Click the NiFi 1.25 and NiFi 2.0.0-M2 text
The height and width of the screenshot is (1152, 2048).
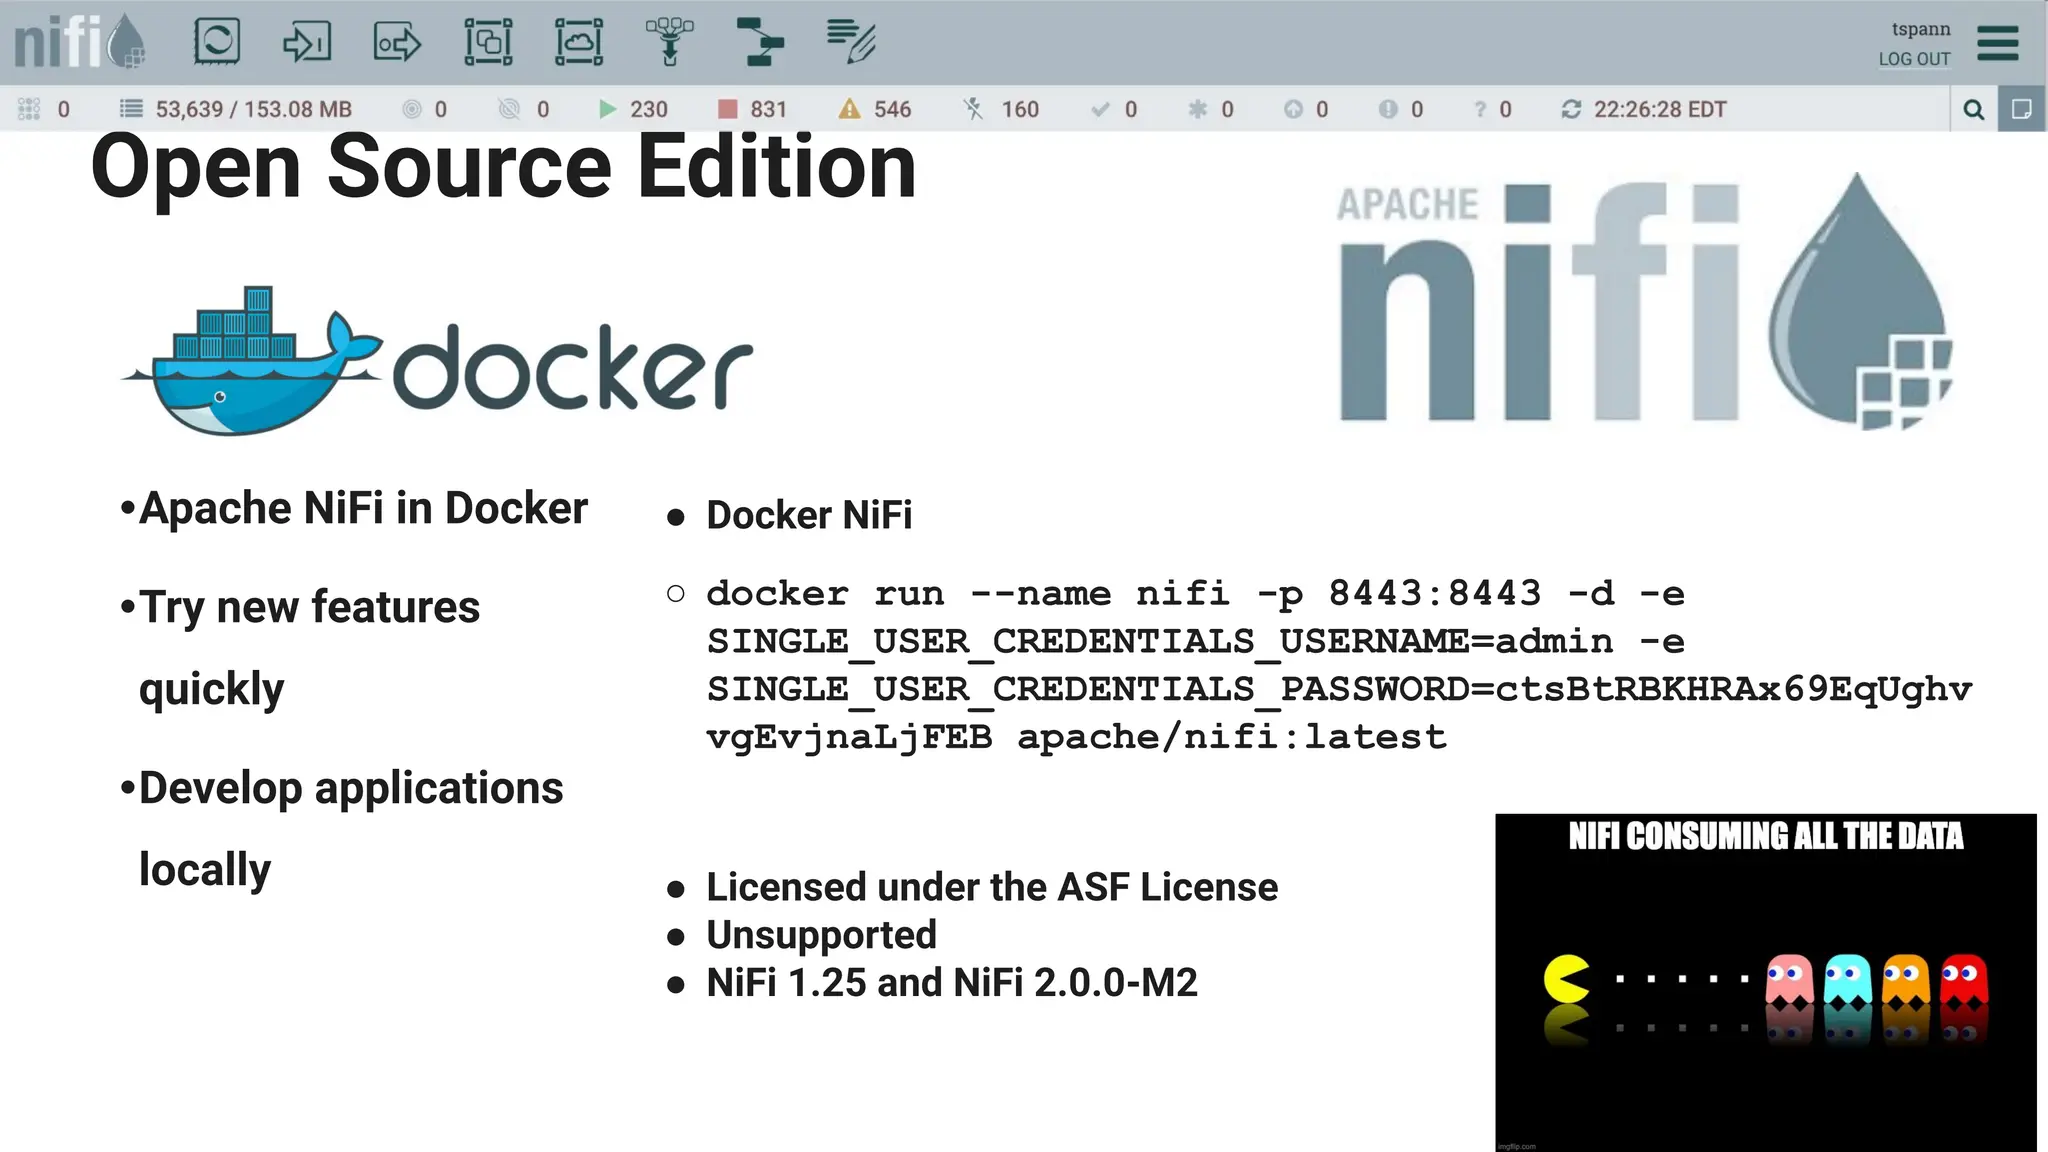(952, 982)
